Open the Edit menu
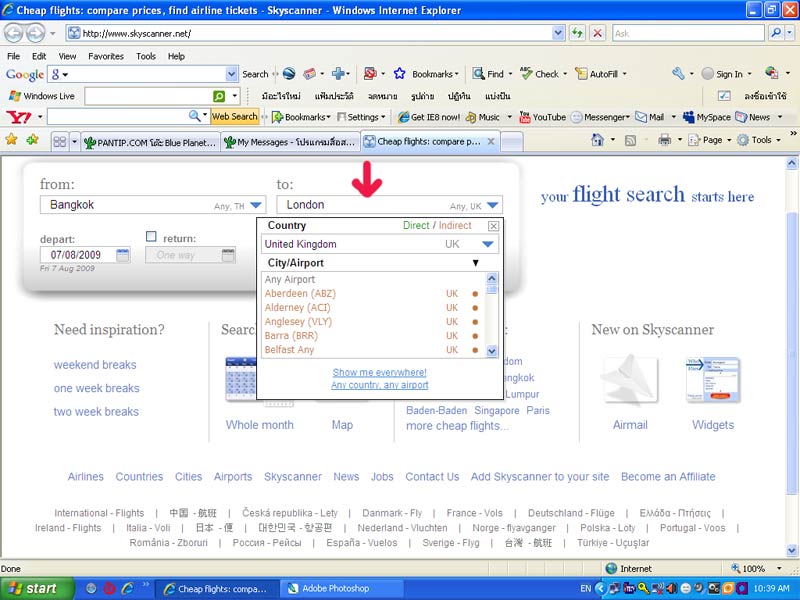The height and width of the screenshot is (600, 800). tap(39, 56)
